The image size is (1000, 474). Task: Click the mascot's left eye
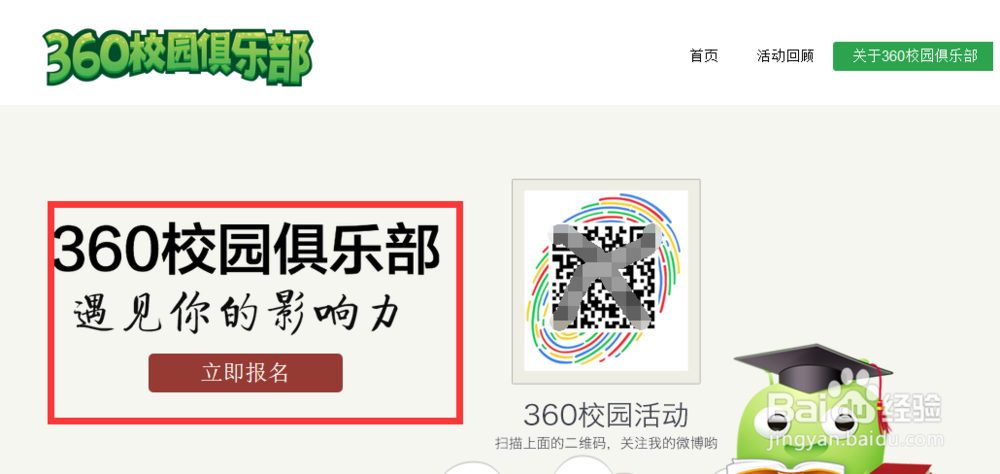pos(776,422)
